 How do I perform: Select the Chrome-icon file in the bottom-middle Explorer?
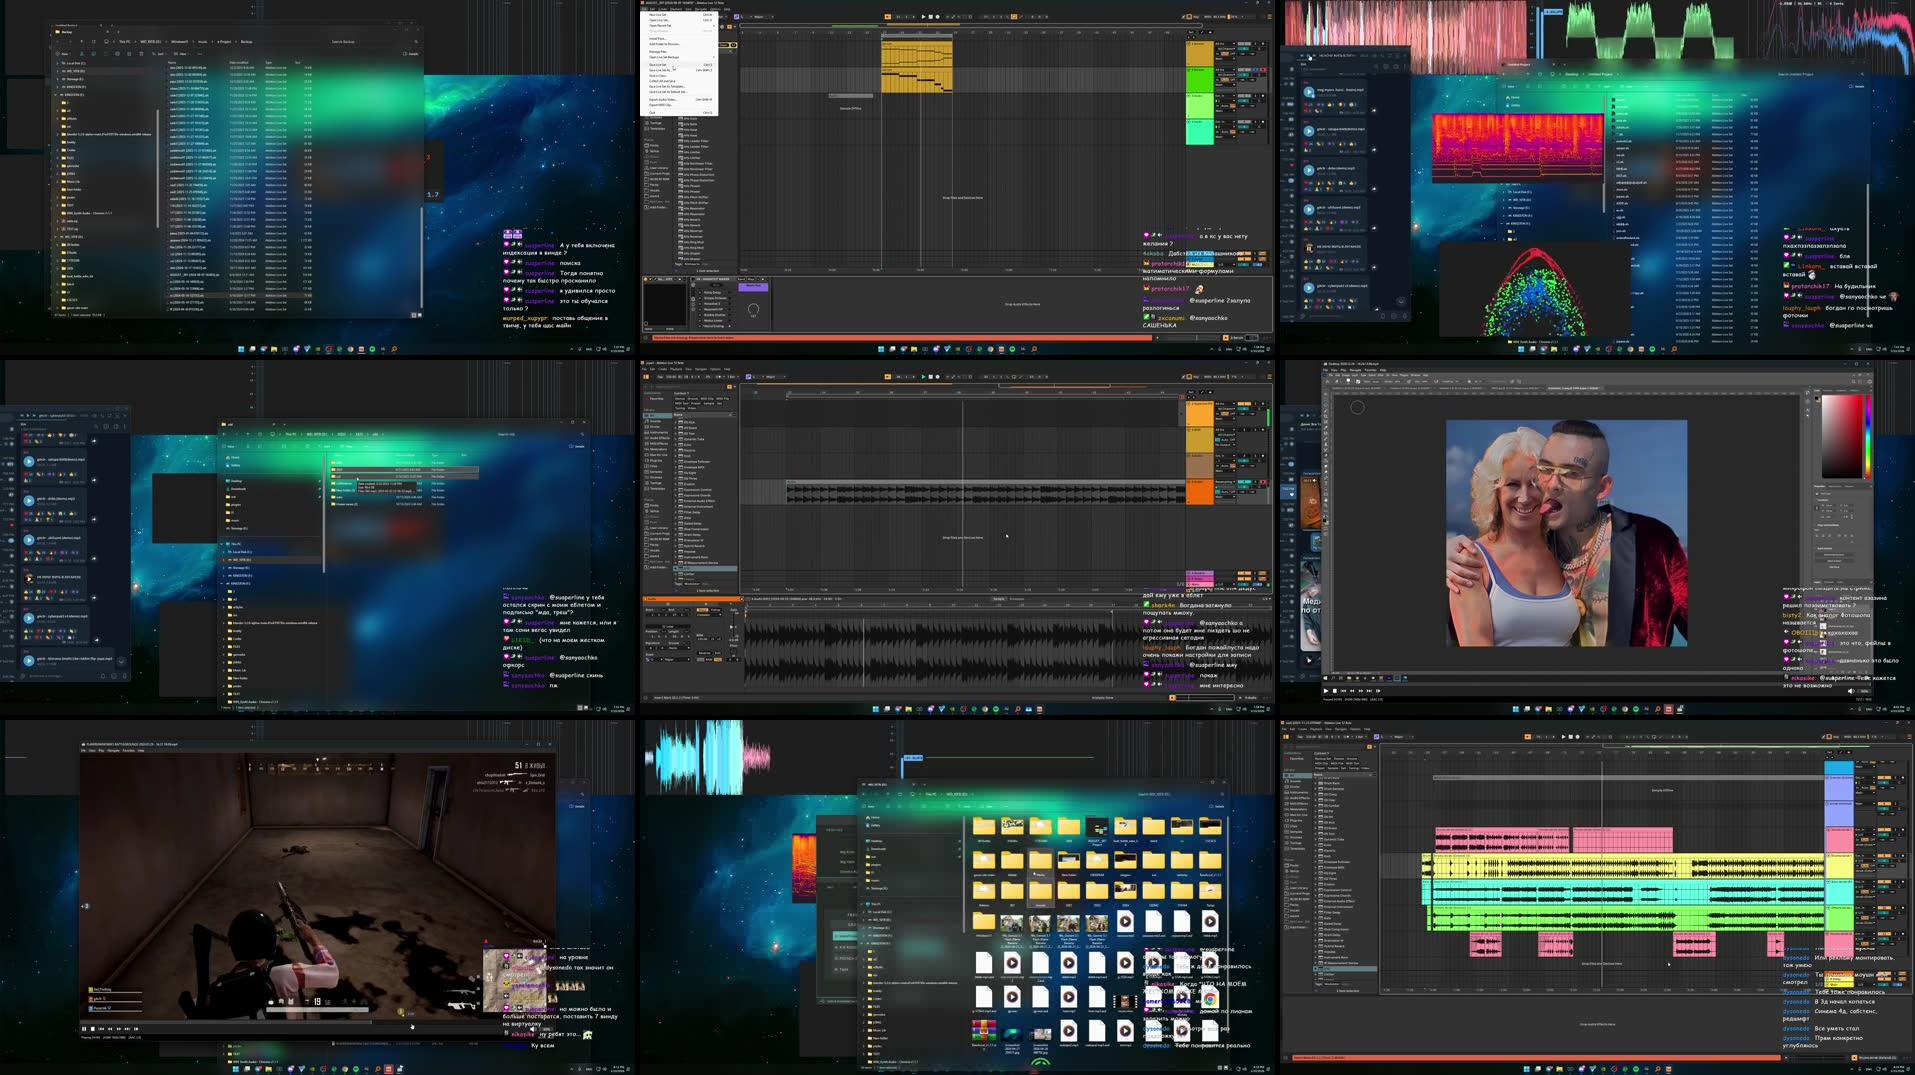click(x=1210, y=999)
